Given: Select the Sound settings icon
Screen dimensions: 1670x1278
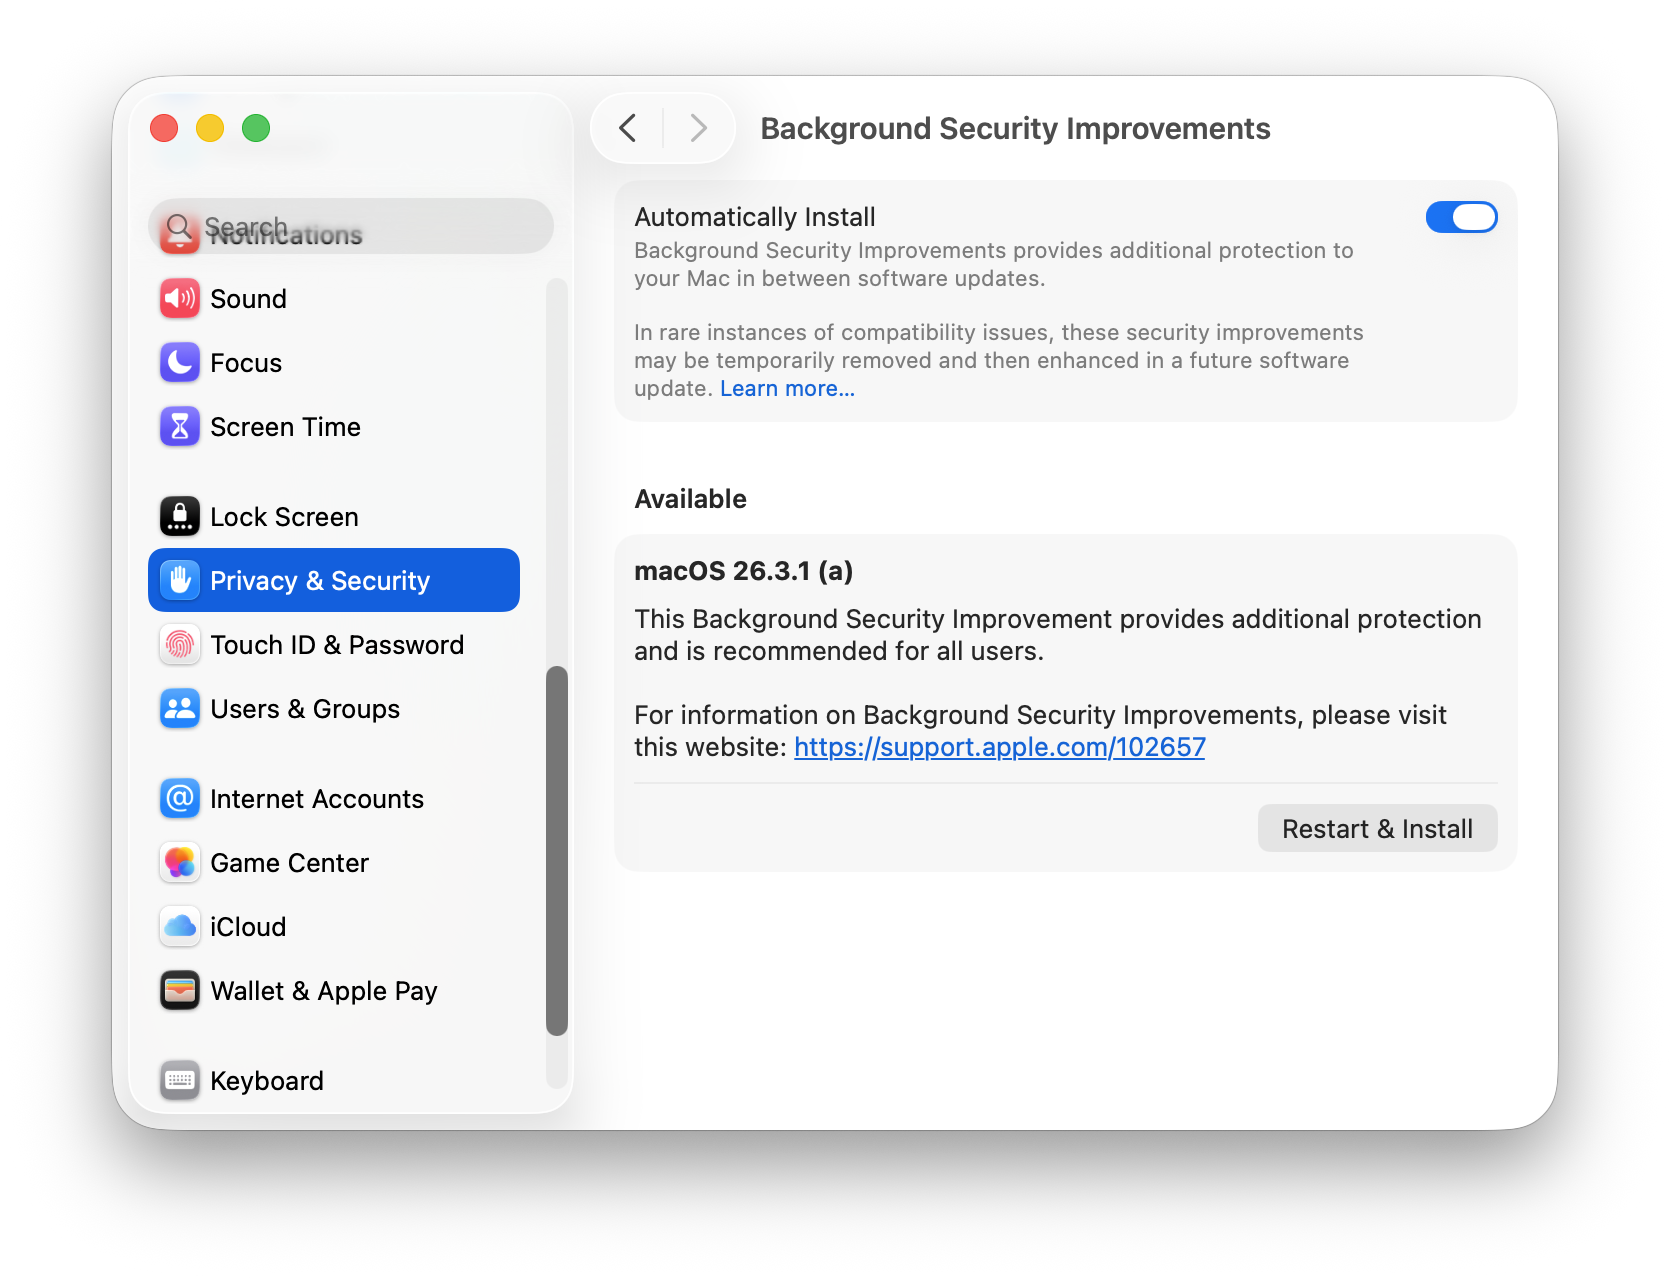Looking at the screenshot, I should [x=179, y=298].
